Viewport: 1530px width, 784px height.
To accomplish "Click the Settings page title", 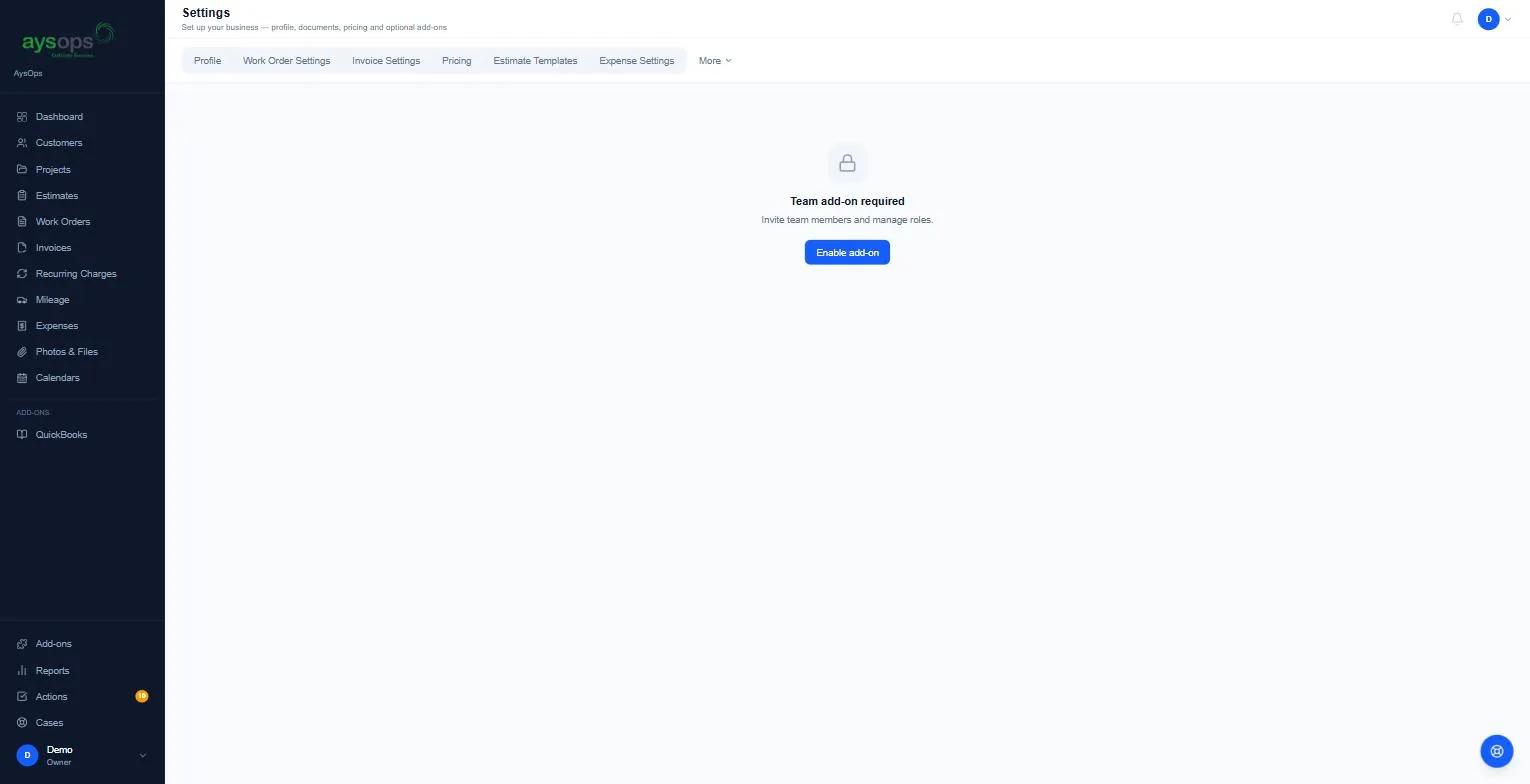I will 206,13.
